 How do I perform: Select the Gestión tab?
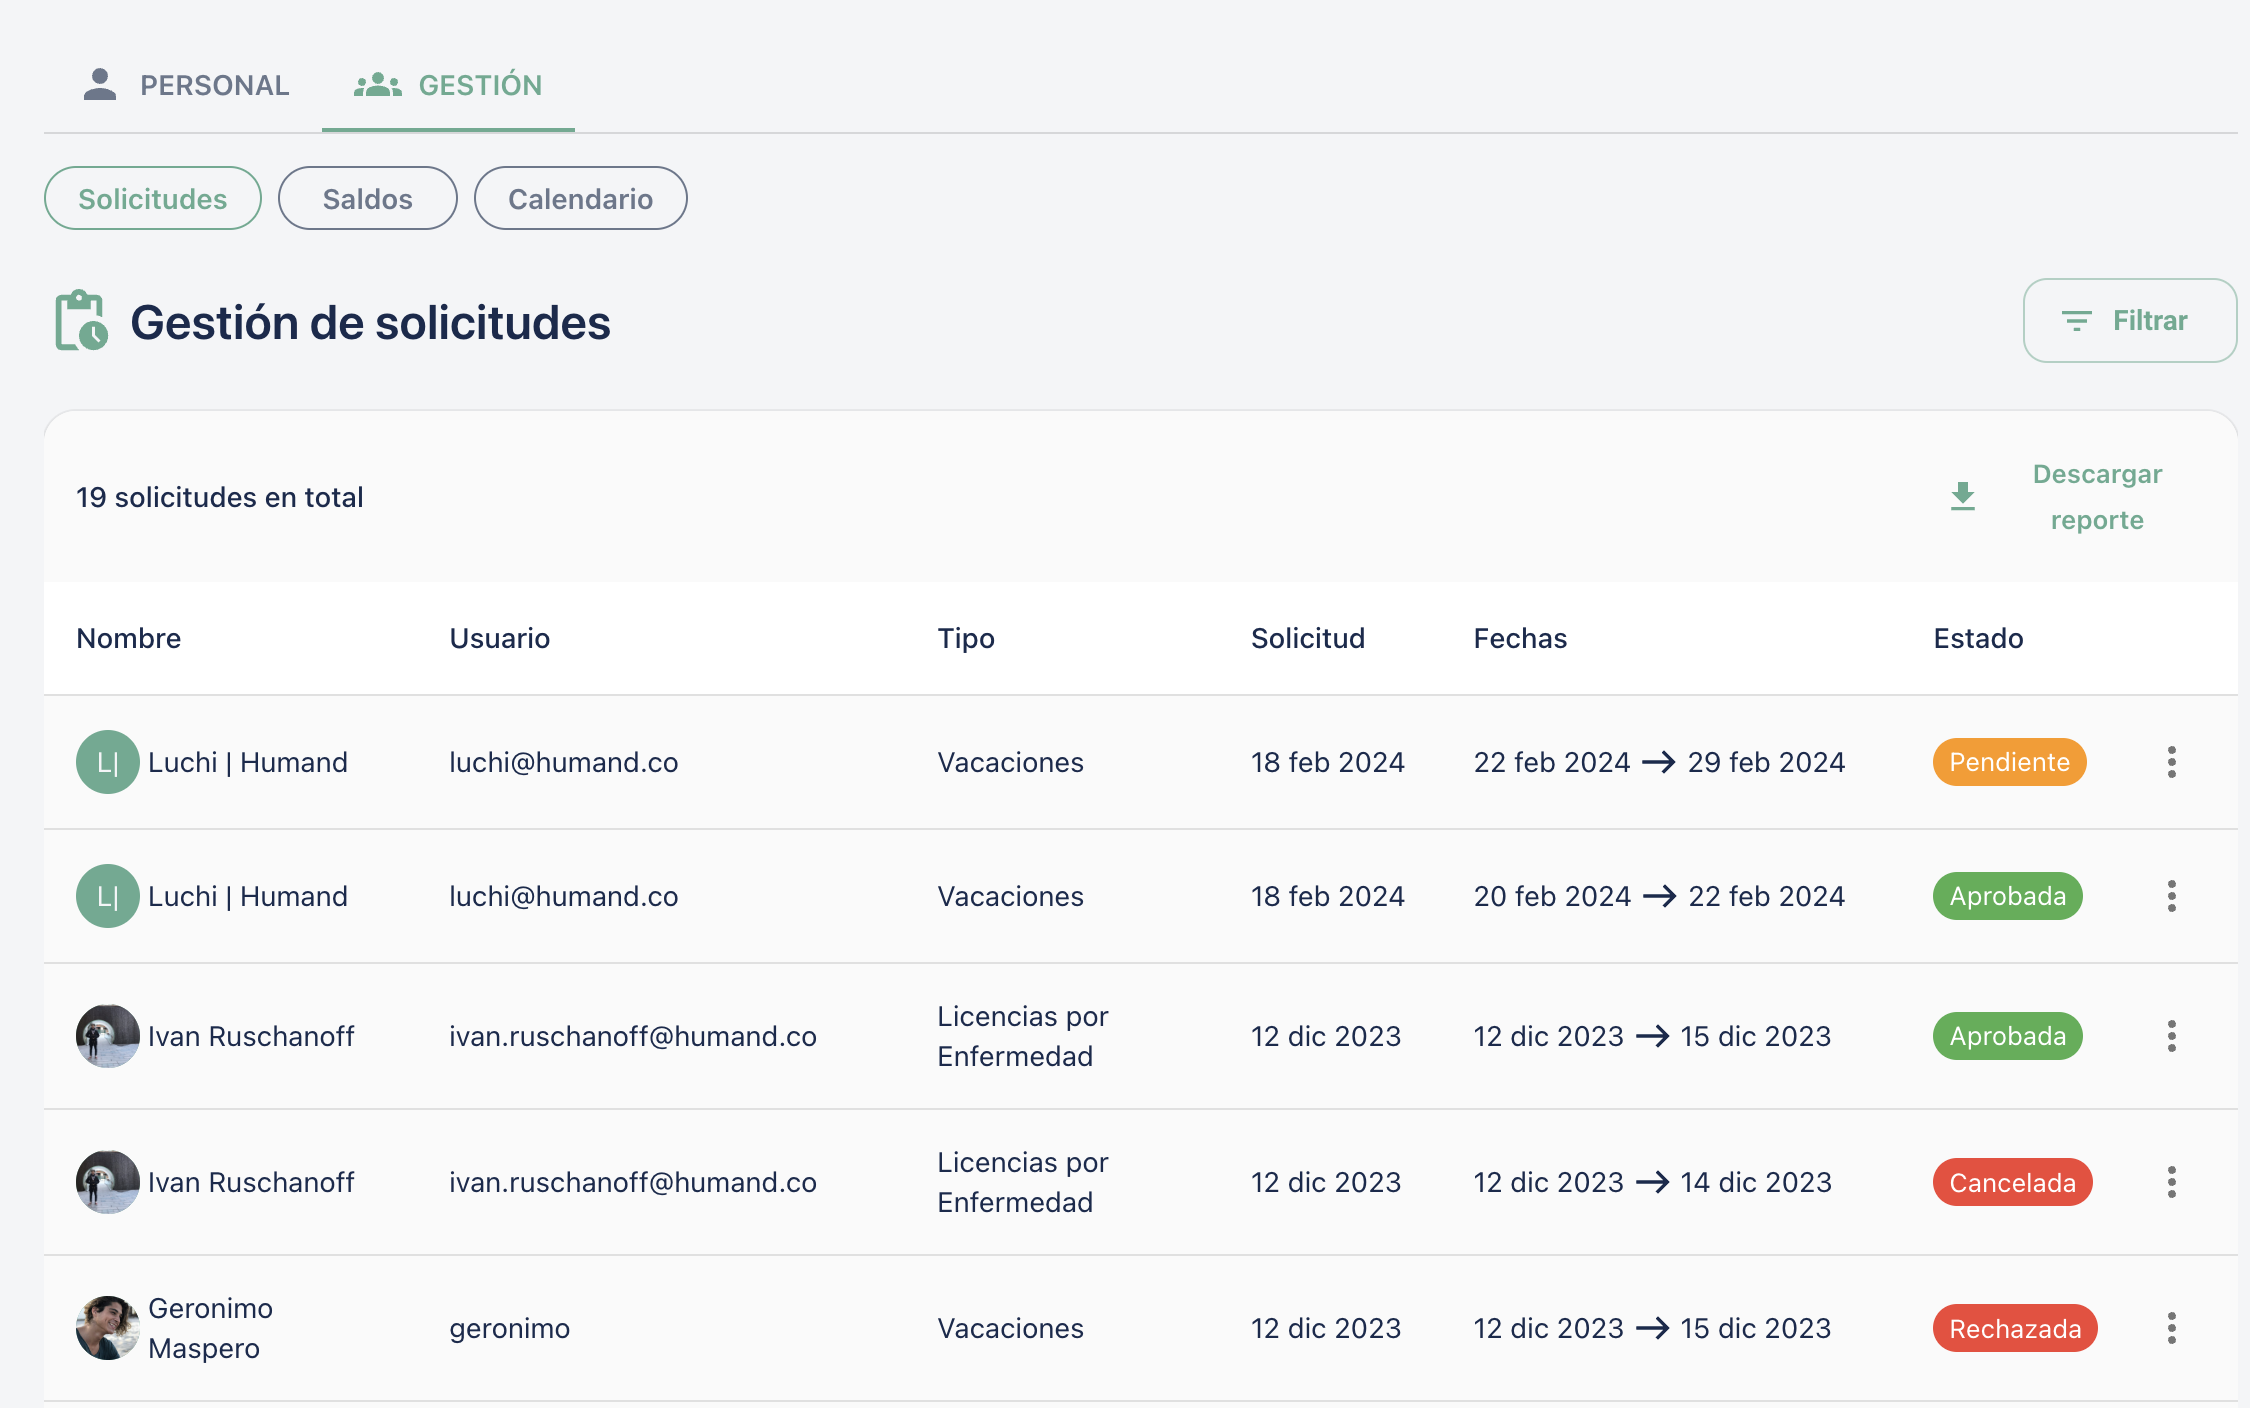tap(448, 85)
